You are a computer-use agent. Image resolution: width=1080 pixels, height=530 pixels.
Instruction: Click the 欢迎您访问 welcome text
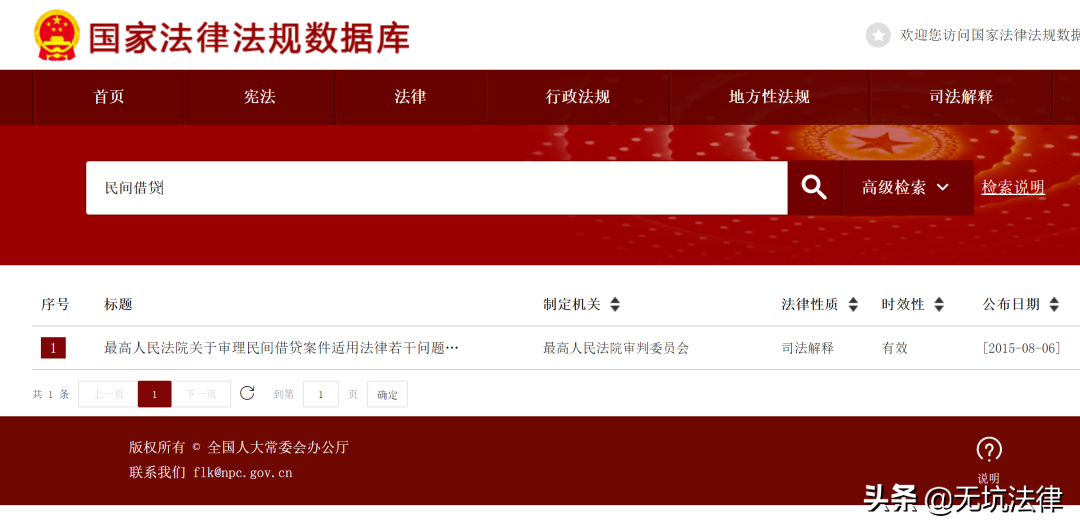(x=989, y=35)
